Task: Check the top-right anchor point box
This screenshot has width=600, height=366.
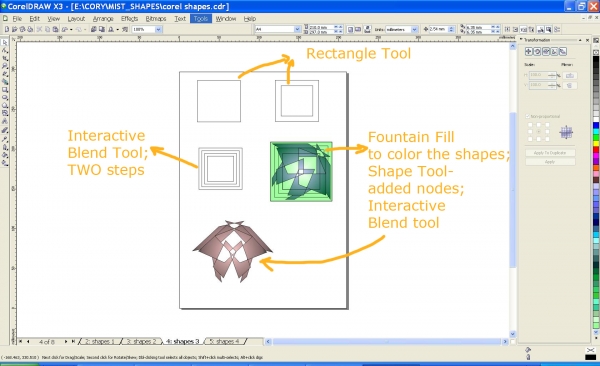Action: [548, 124]
